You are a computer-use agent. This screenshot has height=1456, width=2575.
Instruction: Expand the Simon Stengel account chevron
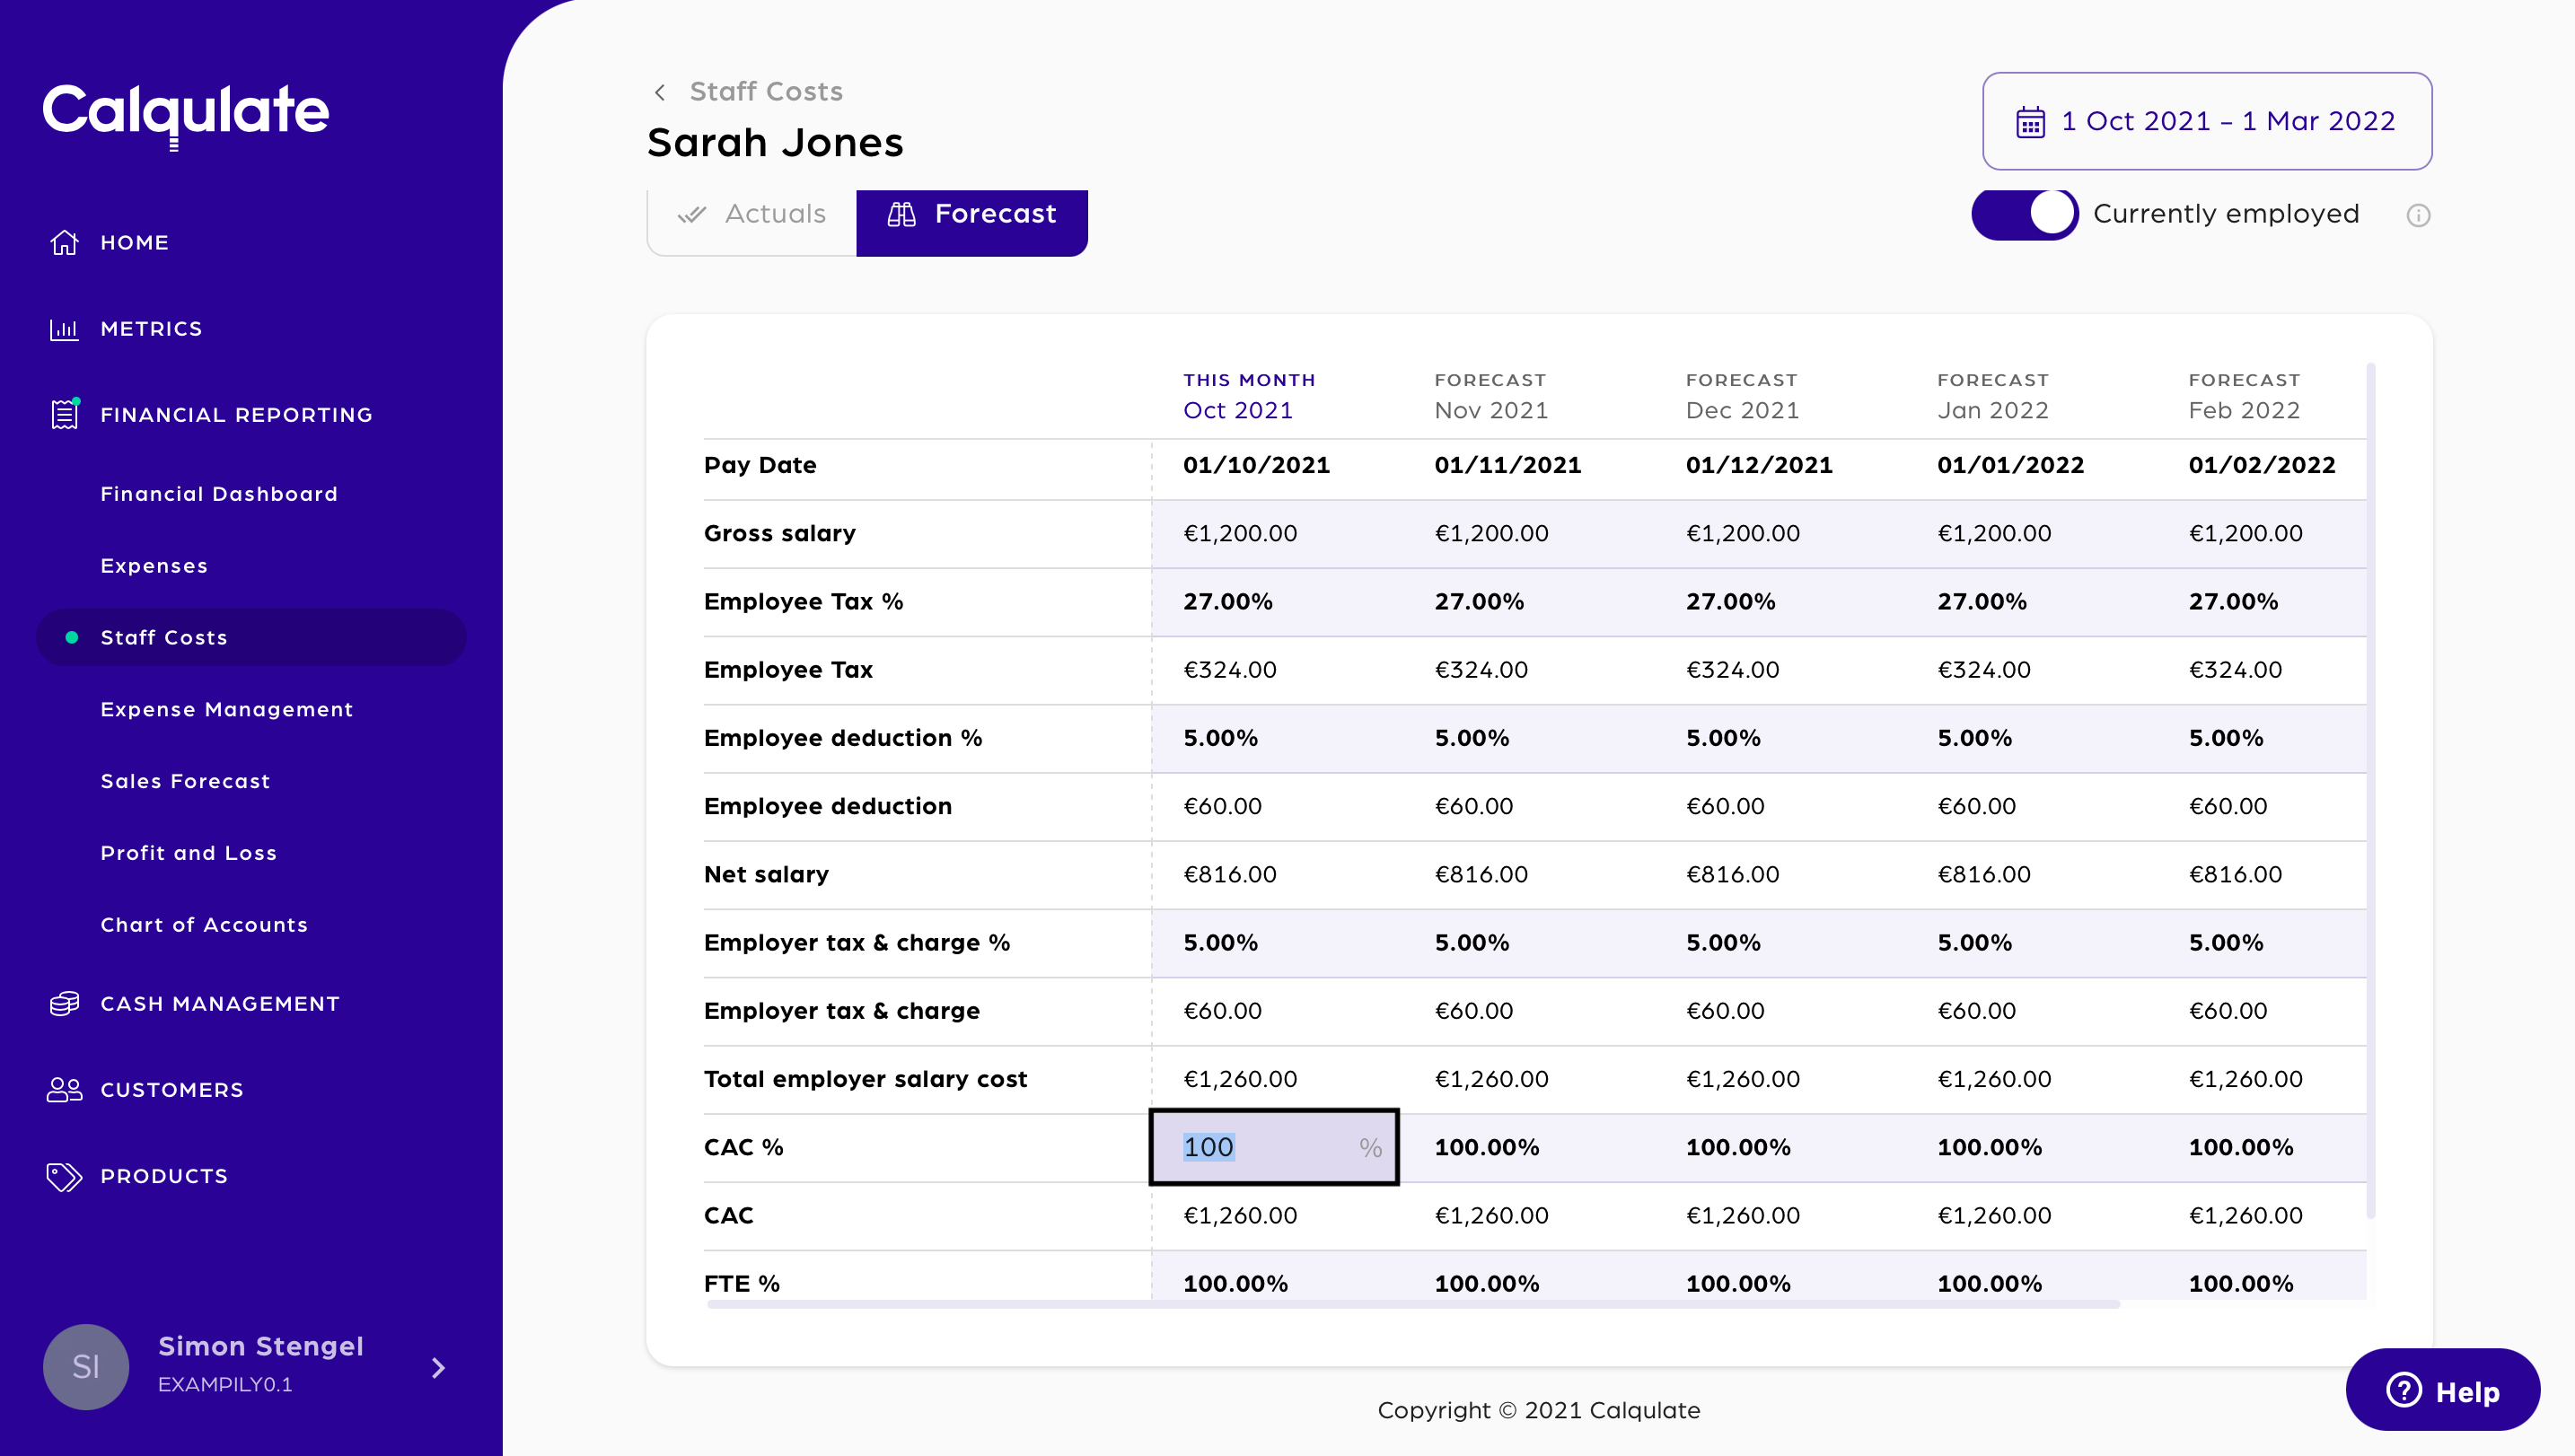pos(438,1368)
